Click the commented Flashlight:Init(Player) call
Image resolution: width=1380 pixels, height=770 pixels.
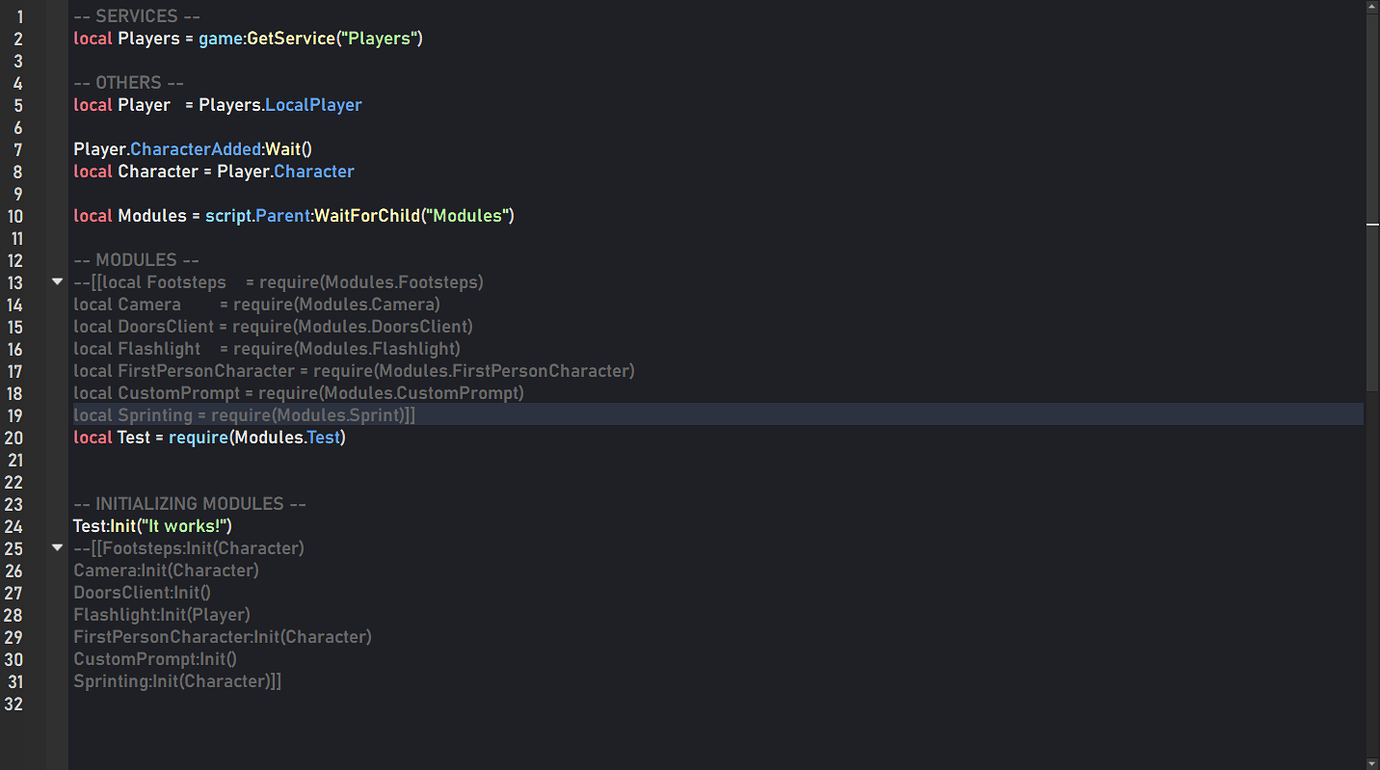click(162, 615)
